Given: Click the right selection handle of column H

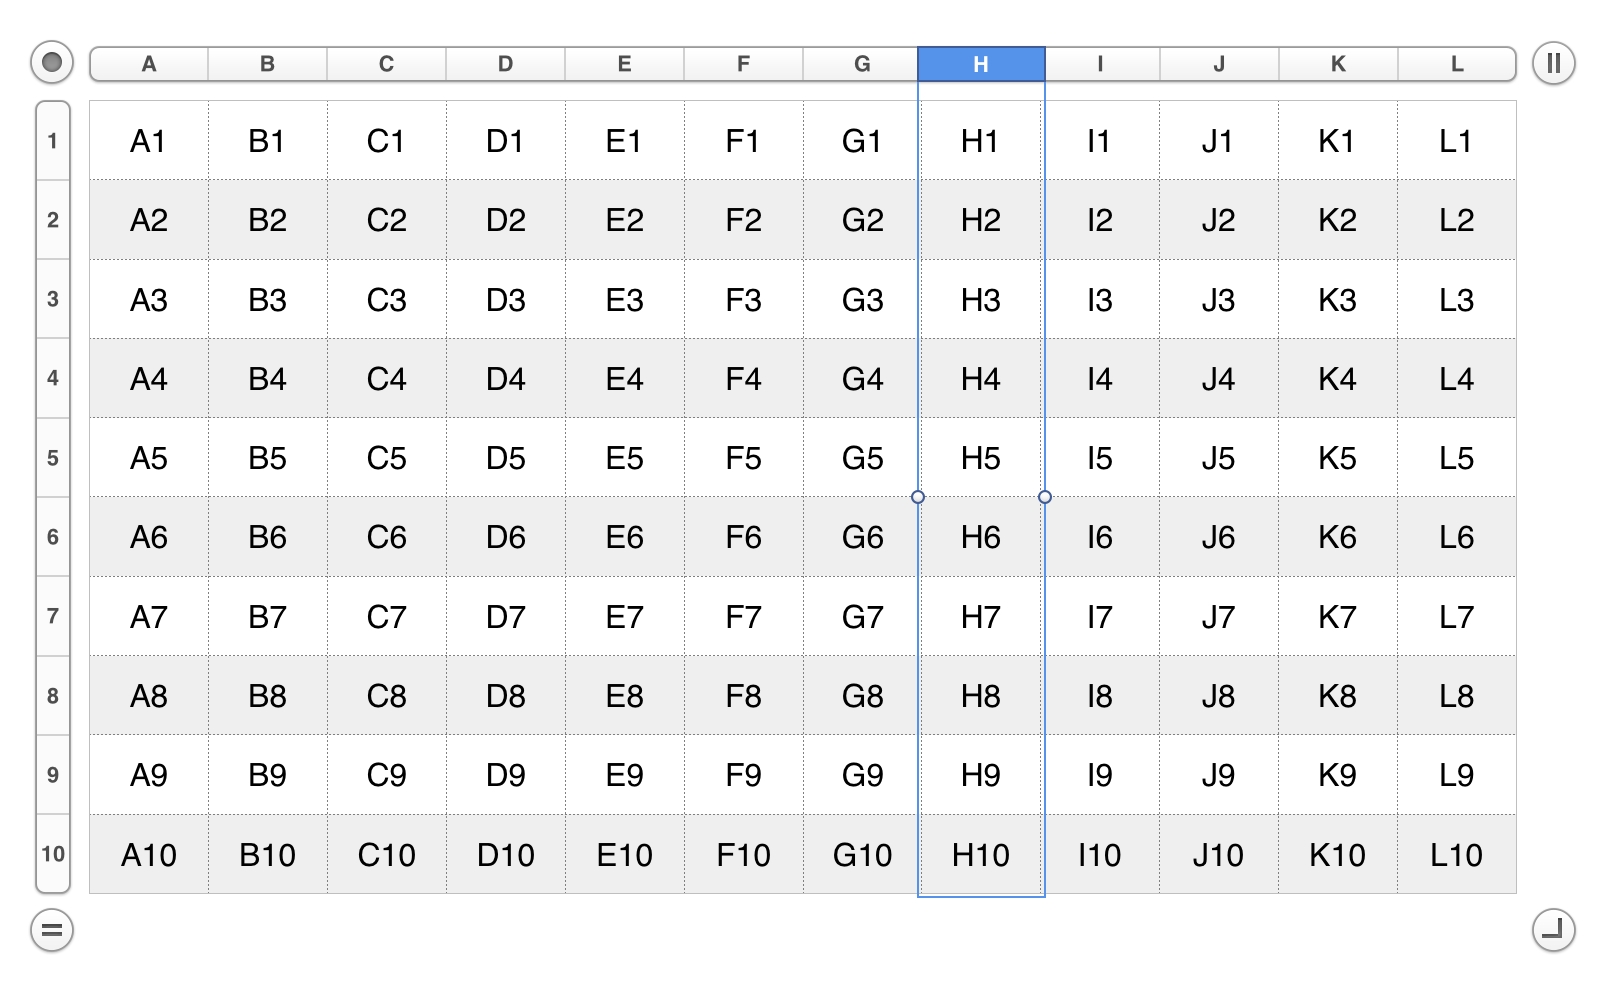Looking at the screenshot, I should [x=1045, y=497].
